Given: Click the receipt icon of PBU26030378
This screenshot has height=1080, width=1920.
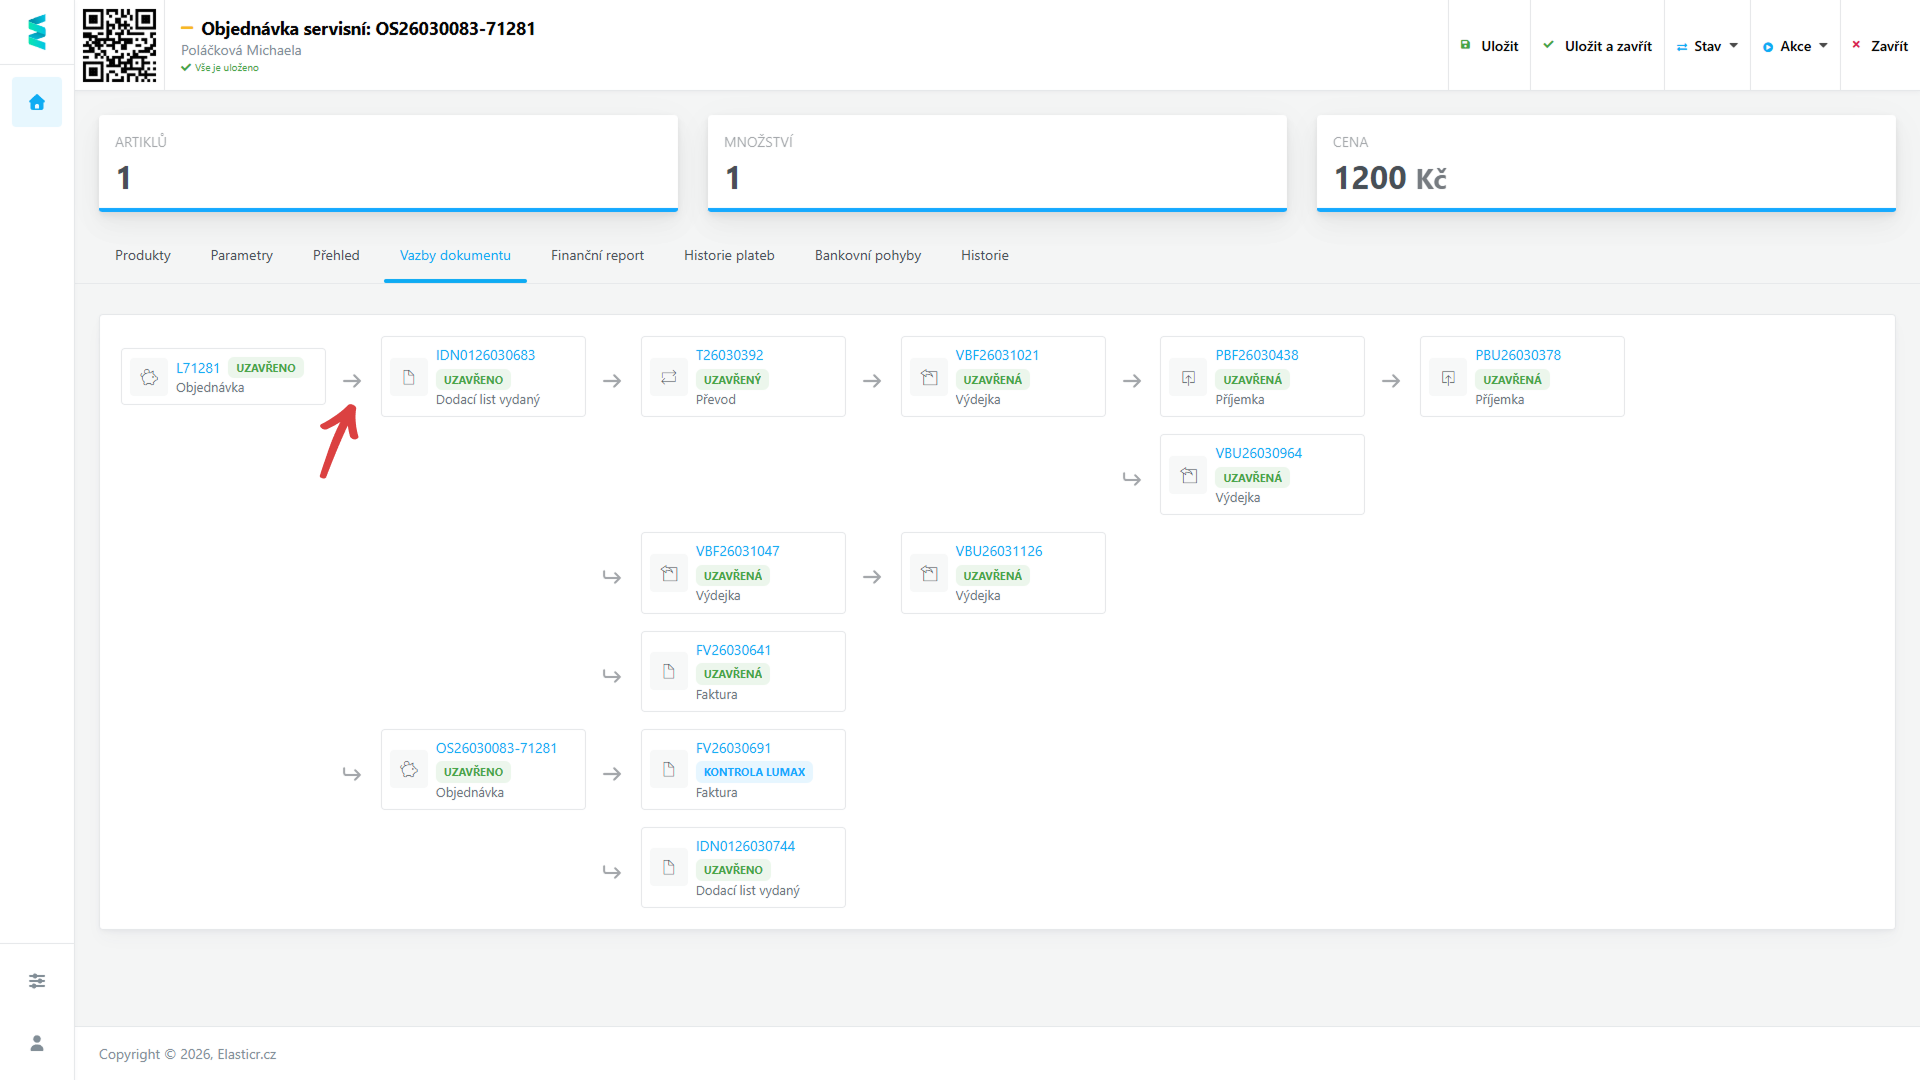Looking at the screenshot, I should (x=1448, y=377).
